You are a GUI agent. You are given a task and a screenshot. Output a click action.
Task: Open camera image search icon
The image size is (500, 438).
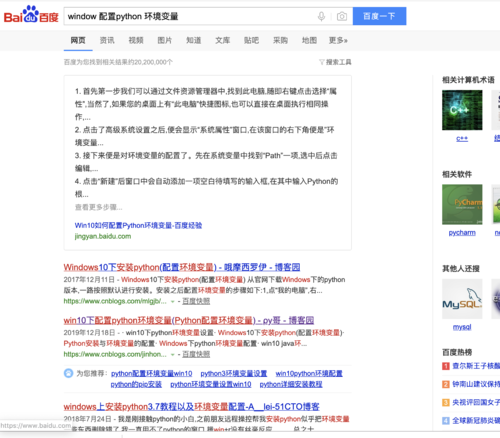point(342,16)
